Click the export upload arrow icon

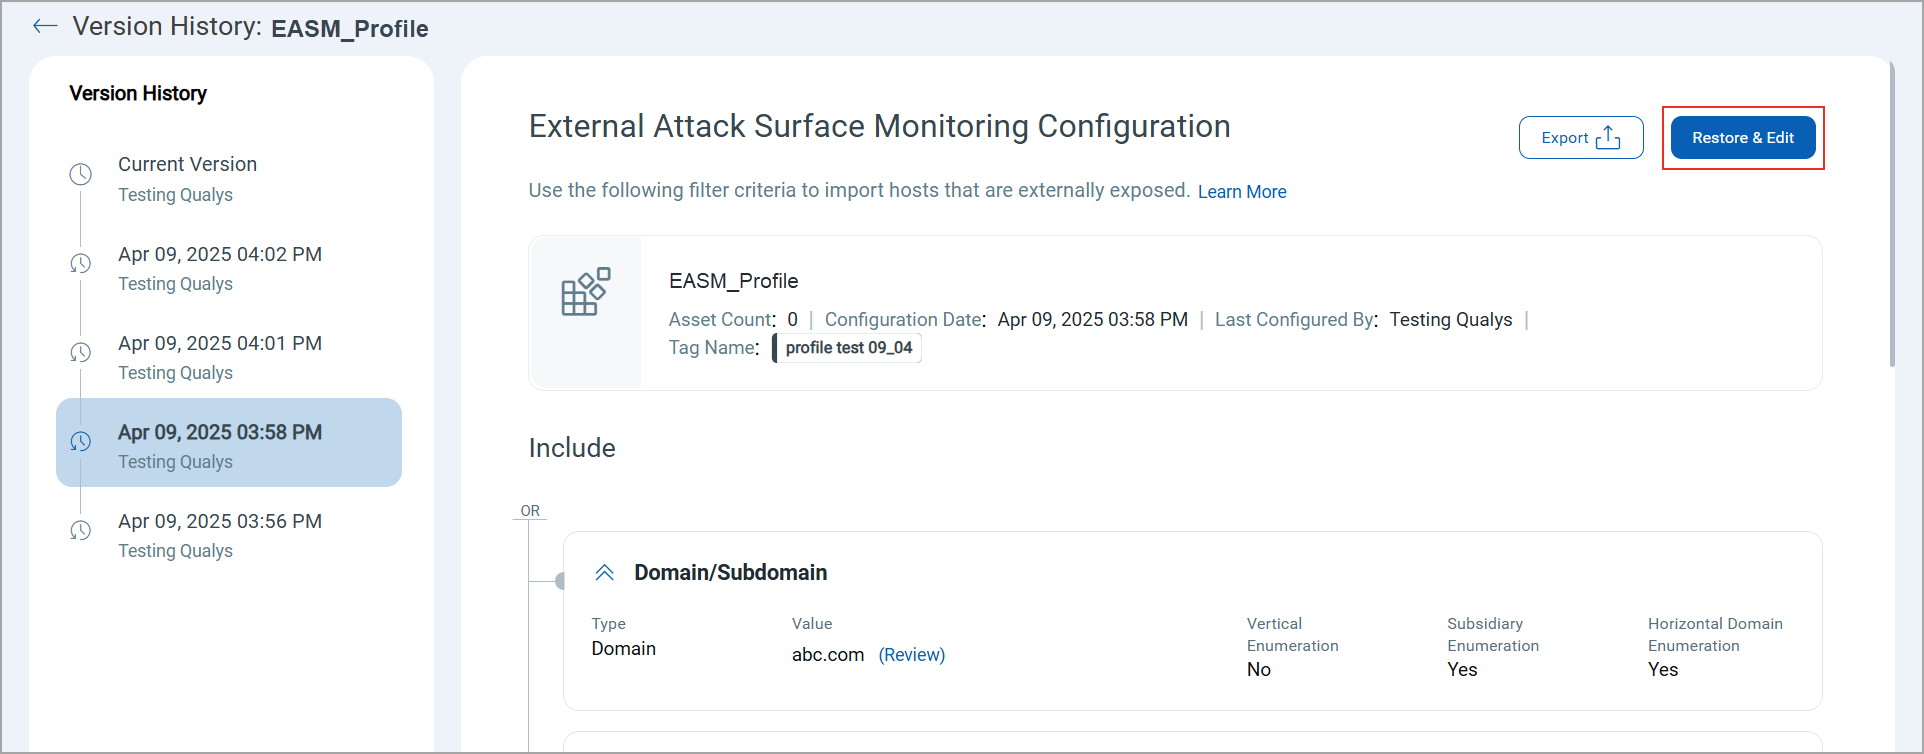tap(1608, 138)
